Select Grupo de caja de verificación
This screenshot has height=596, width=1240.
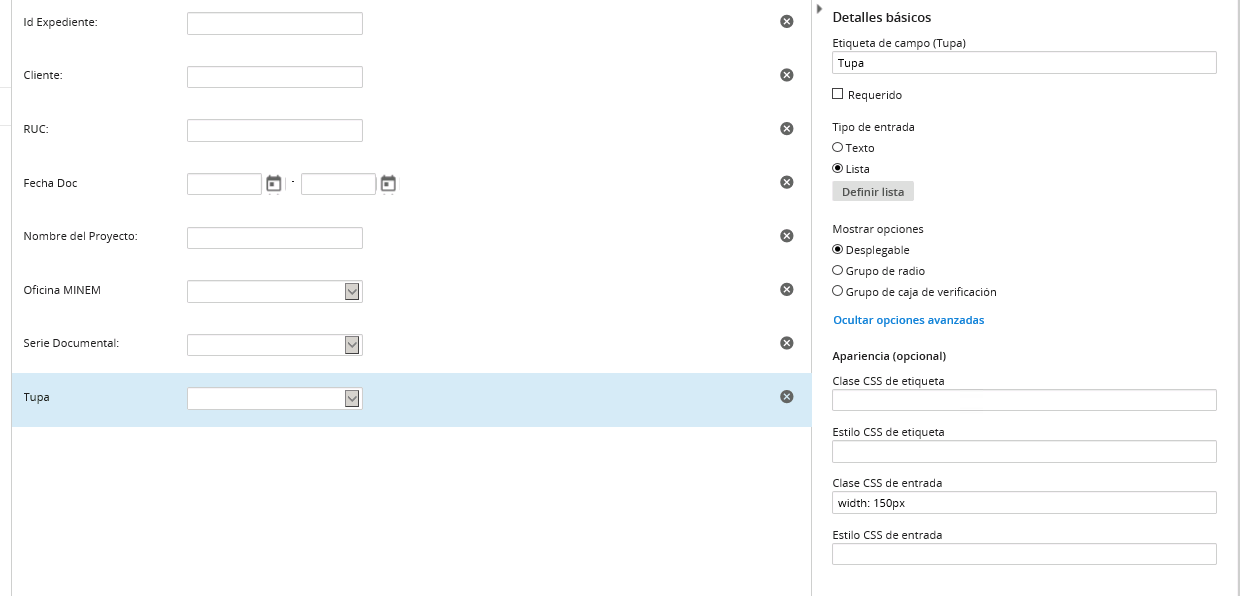pyautogui.click(x=838, y=291)
